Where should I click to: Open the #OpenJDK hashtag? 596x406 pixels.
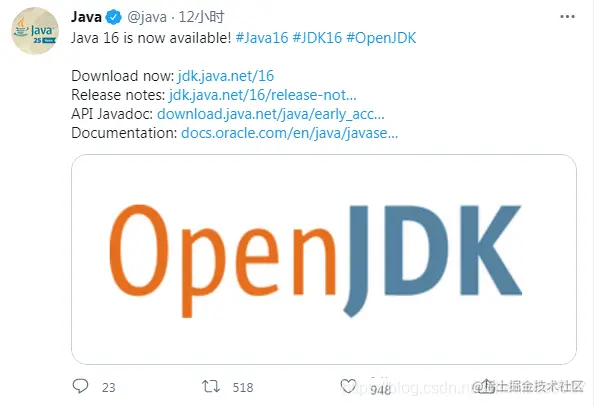(x=381, y=38)
